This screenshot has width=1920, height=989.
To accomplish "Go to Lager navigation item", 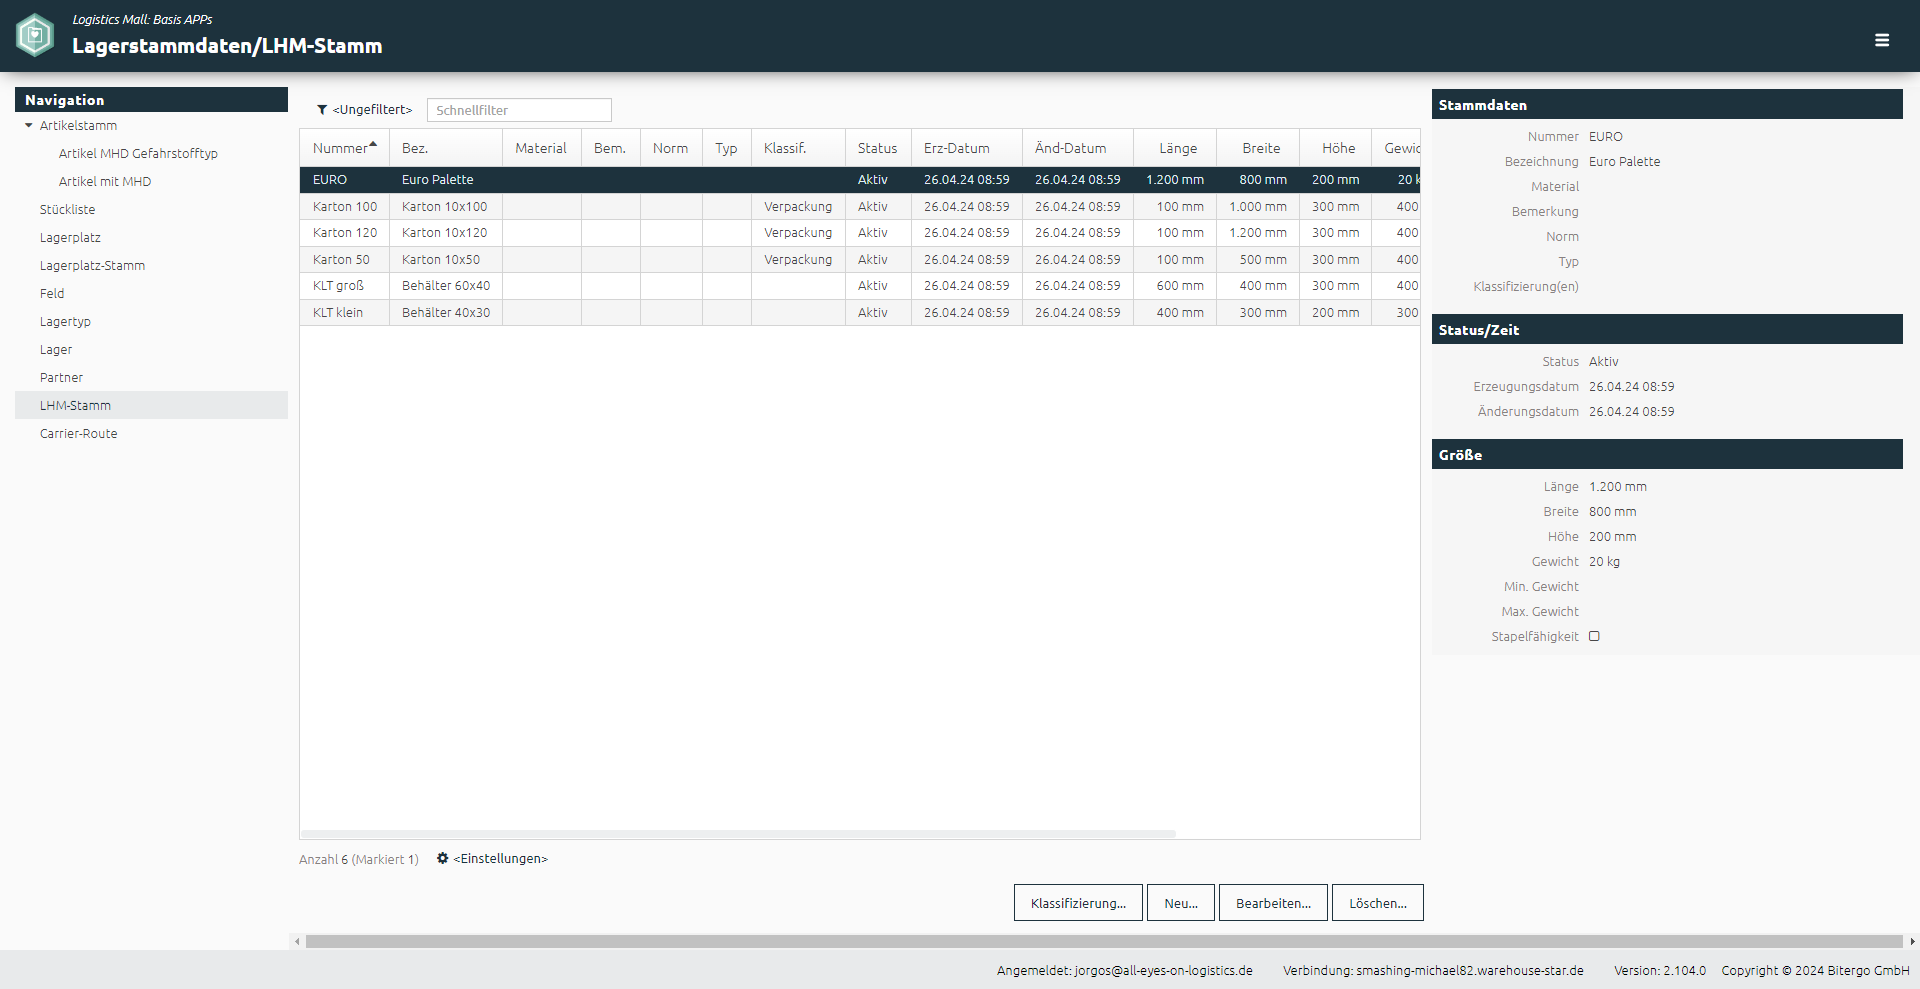I will click(56, 350).
